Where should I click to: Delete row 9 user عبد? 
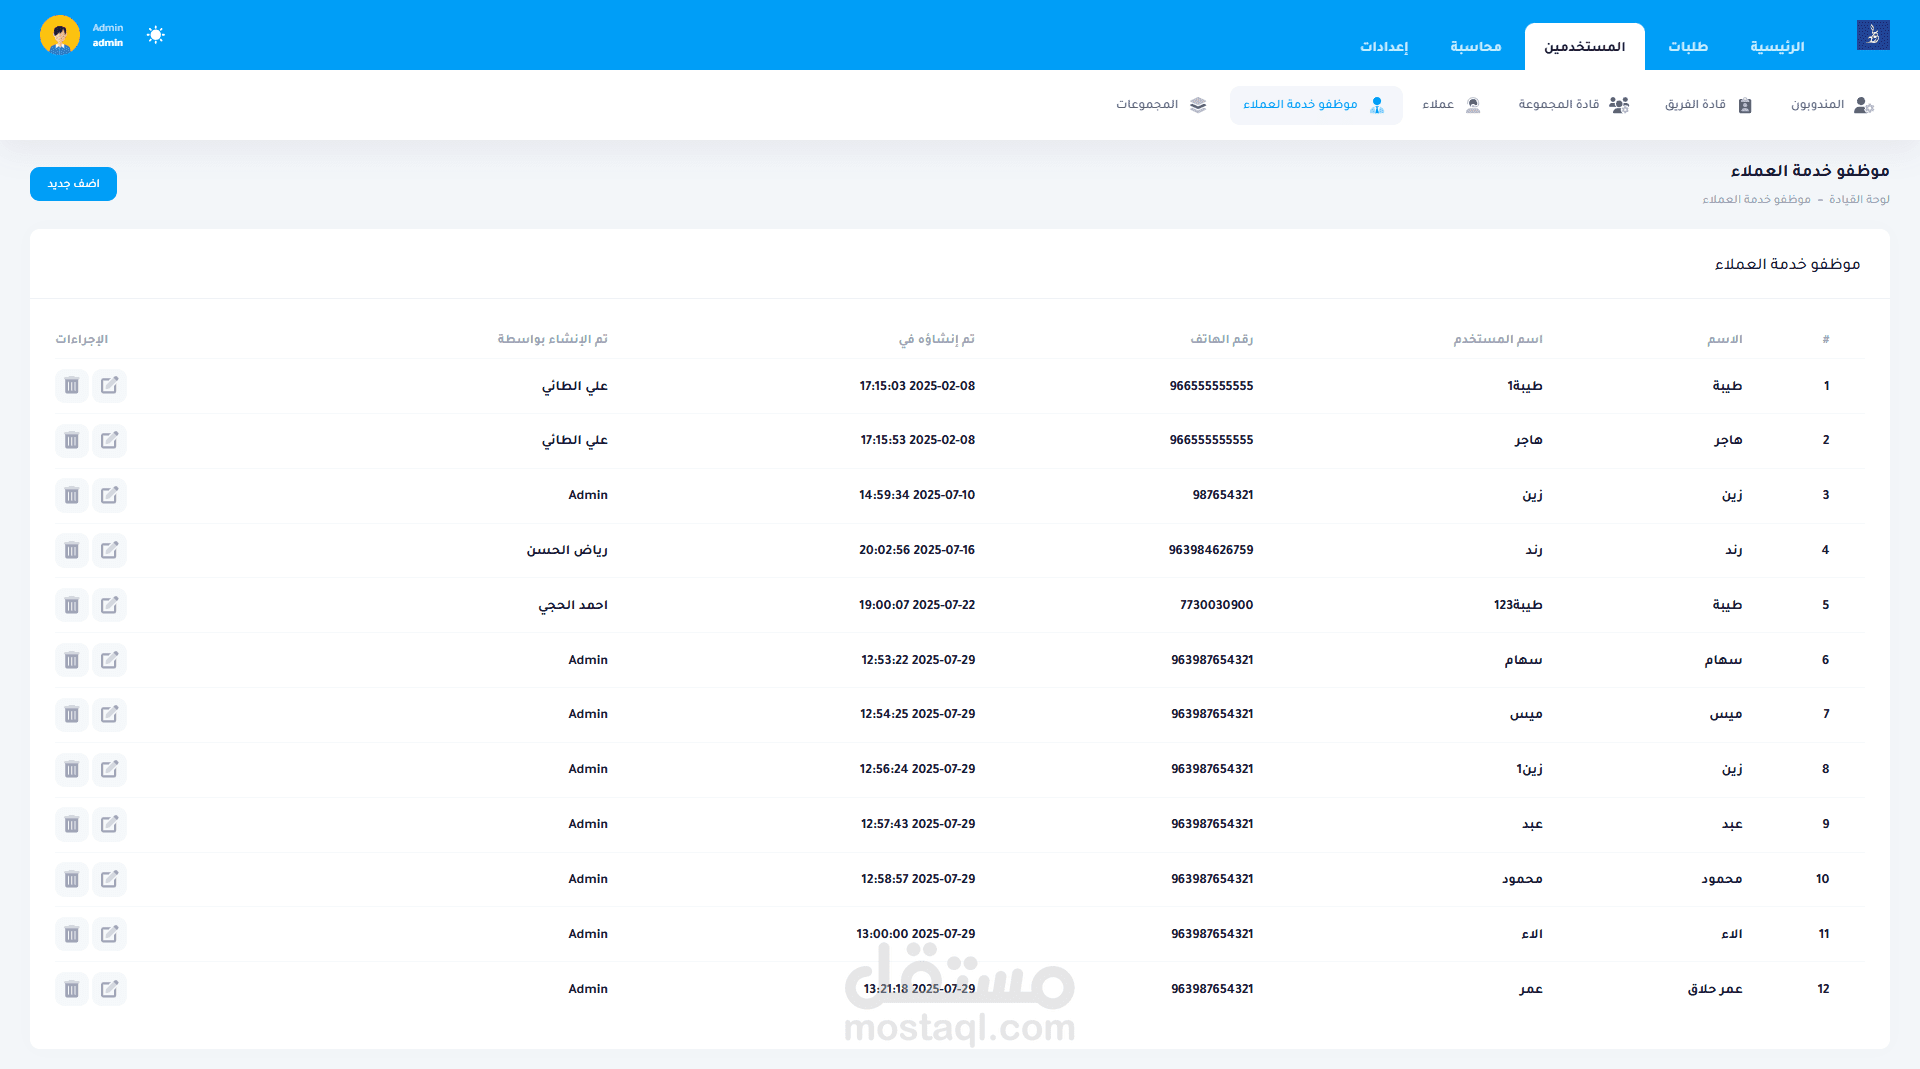(x=71, y=824)
